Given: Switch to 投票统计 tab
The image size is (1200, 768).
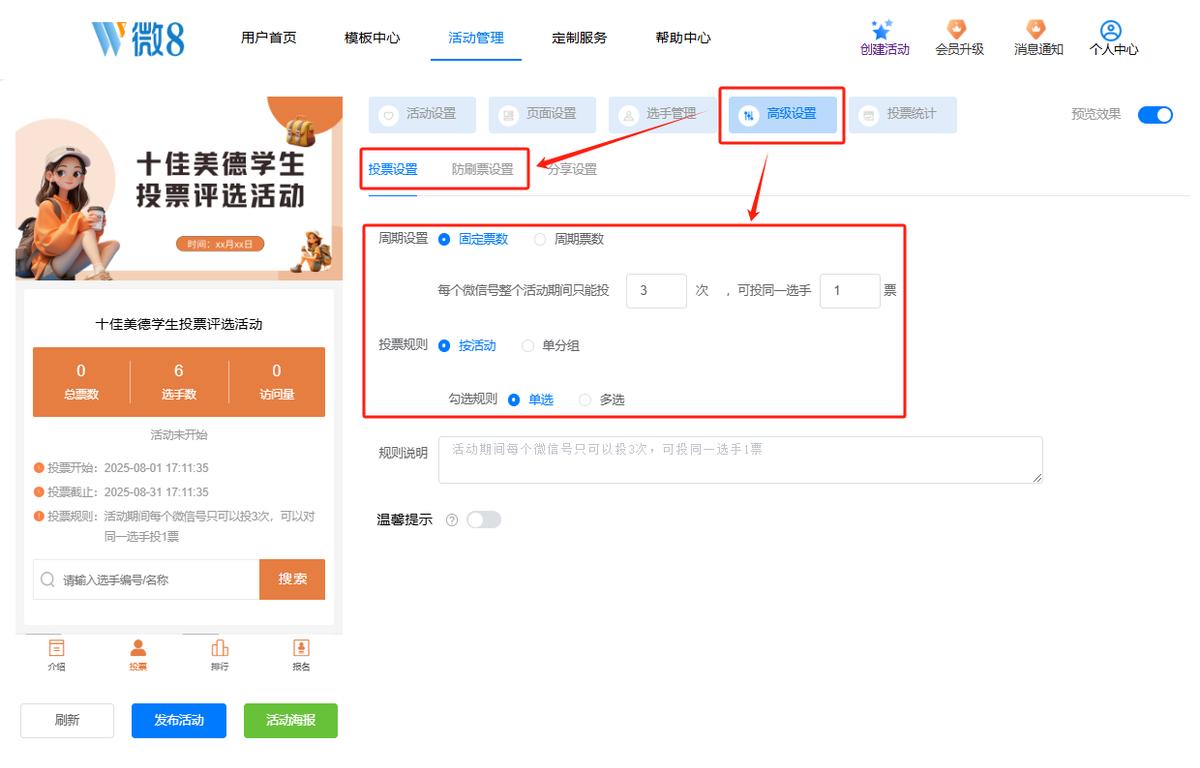Looking at the screenshot, I should click(x=902, y=115).
